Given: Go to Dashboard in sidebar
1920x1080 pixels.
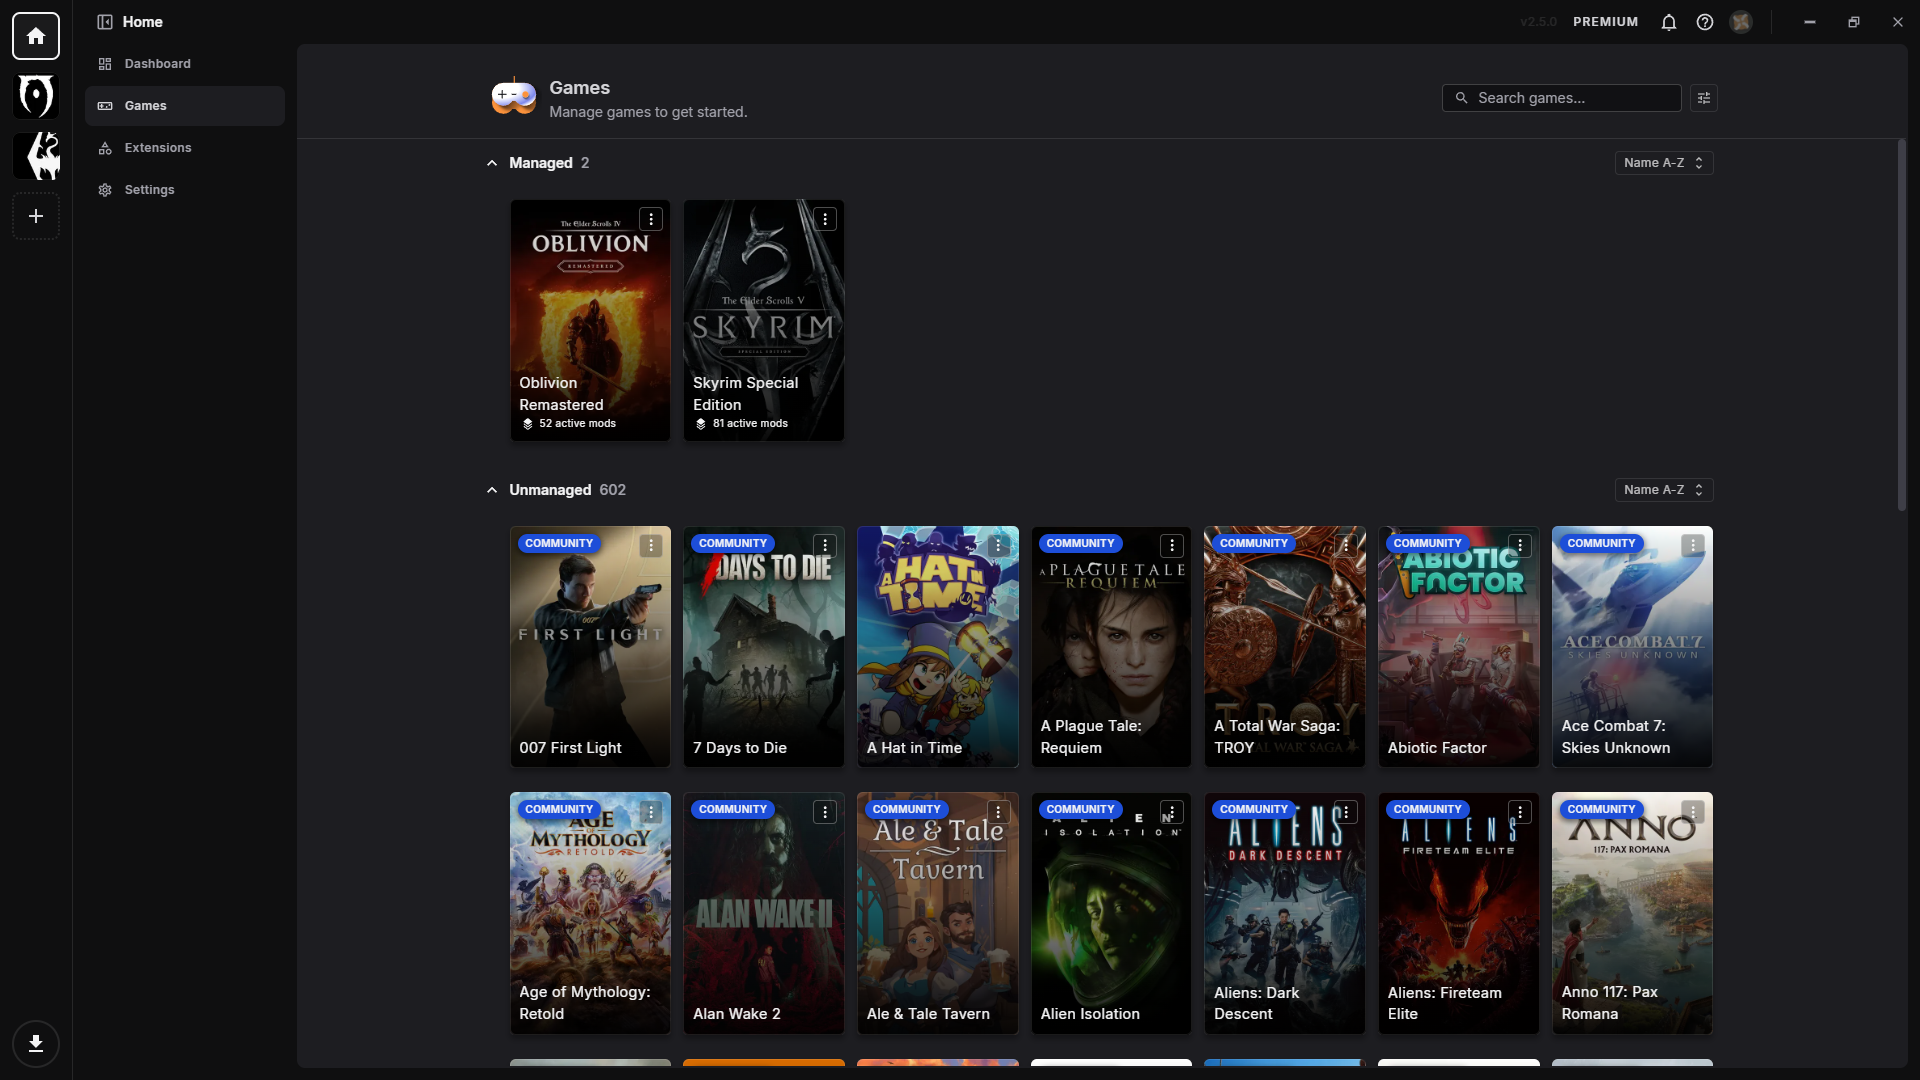Looking at the screenshot, I should point(185,64).
